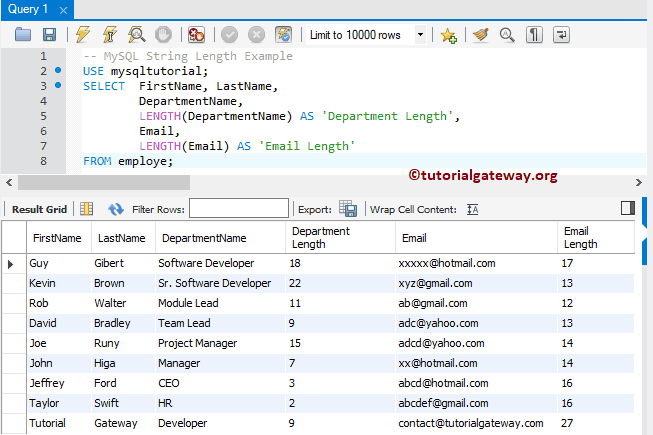This screenshot has width=653, height=435.
Task: Save the script with floppy disk icon
Action: pyautogui.click(x=48, y=35)
